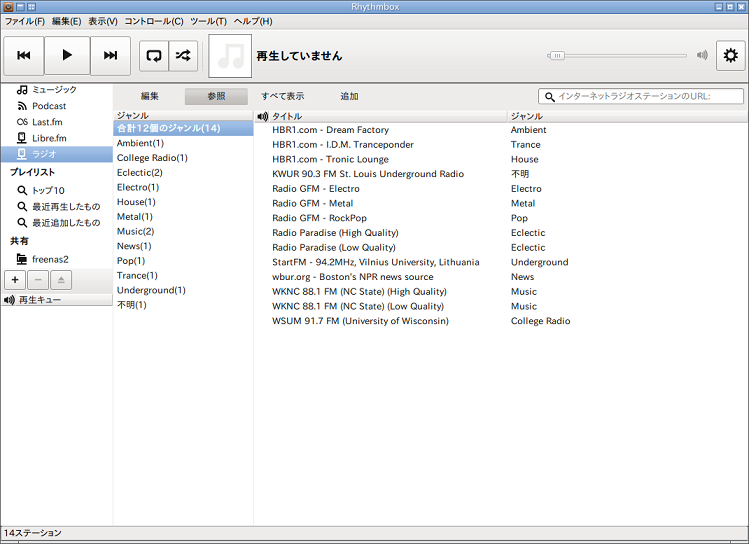Open the 再生キュー play queue
Screen dimensions: 749x544
click(56, 300)
